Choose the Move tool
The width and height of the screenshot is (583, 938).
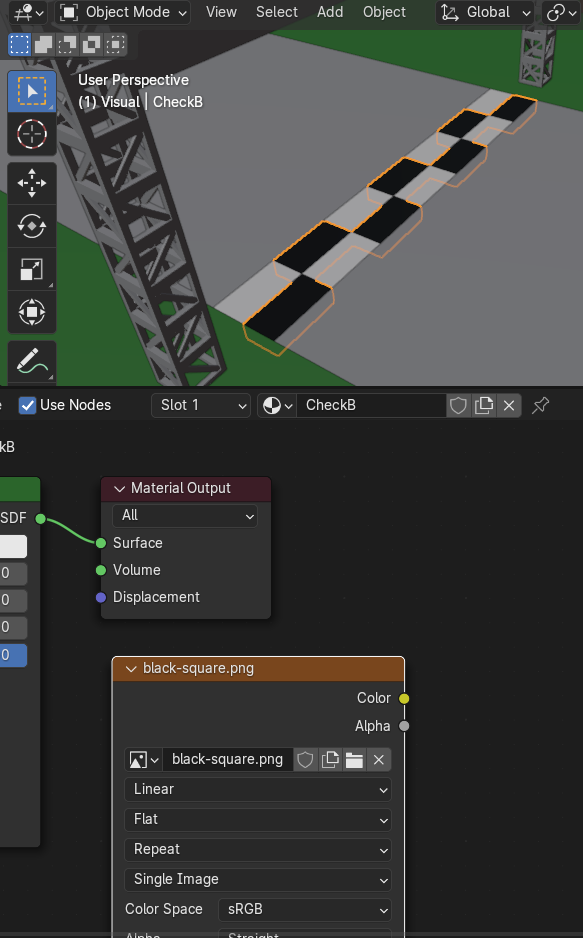32,183
